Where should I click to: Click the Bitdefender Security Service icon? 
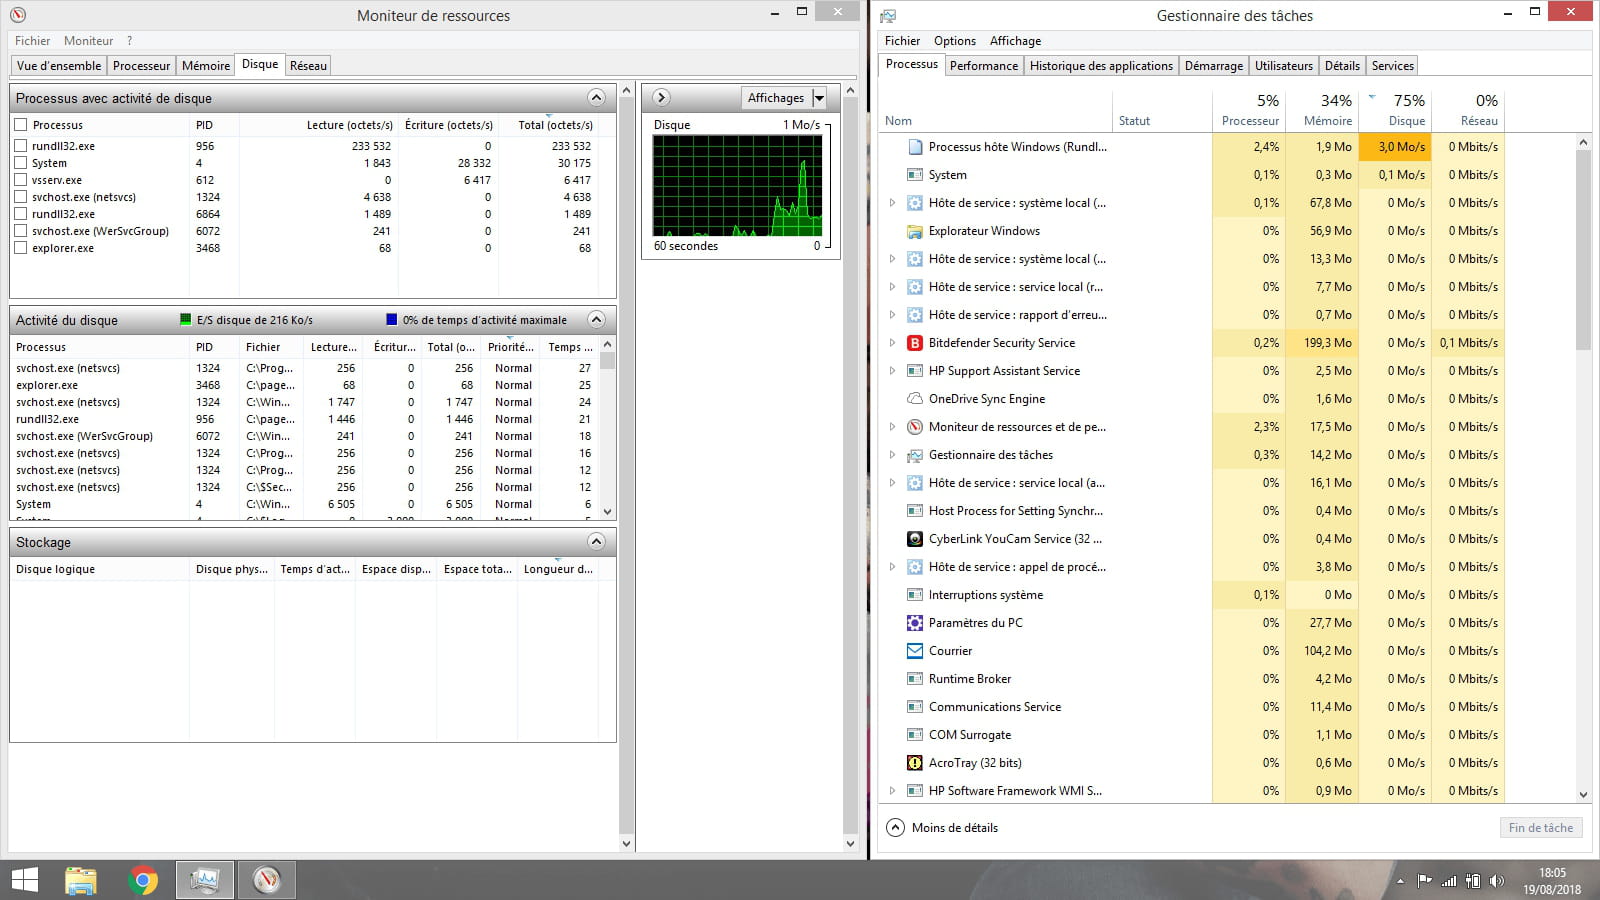[x=914, y=343]
